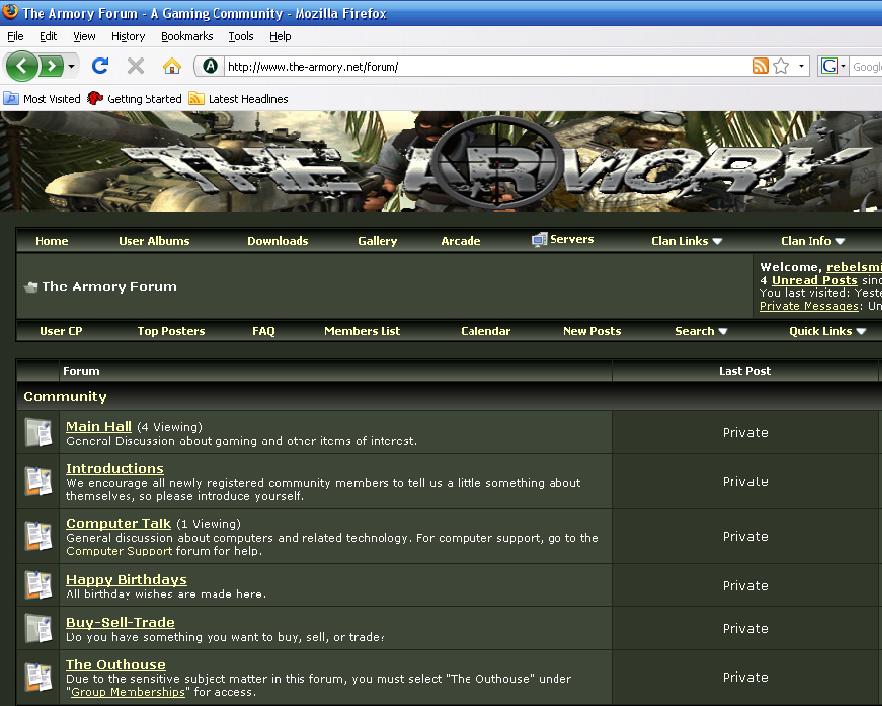
Task: Open Most Visited bookmarks toolbar item
Action: tap(43, 99)
